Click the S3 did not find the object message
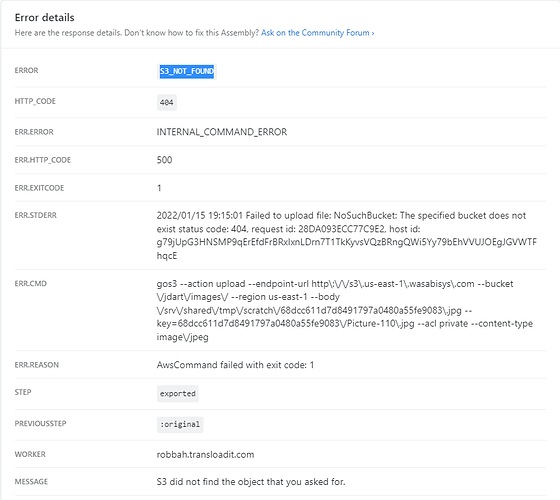560x500 pixels. [251, 482]
